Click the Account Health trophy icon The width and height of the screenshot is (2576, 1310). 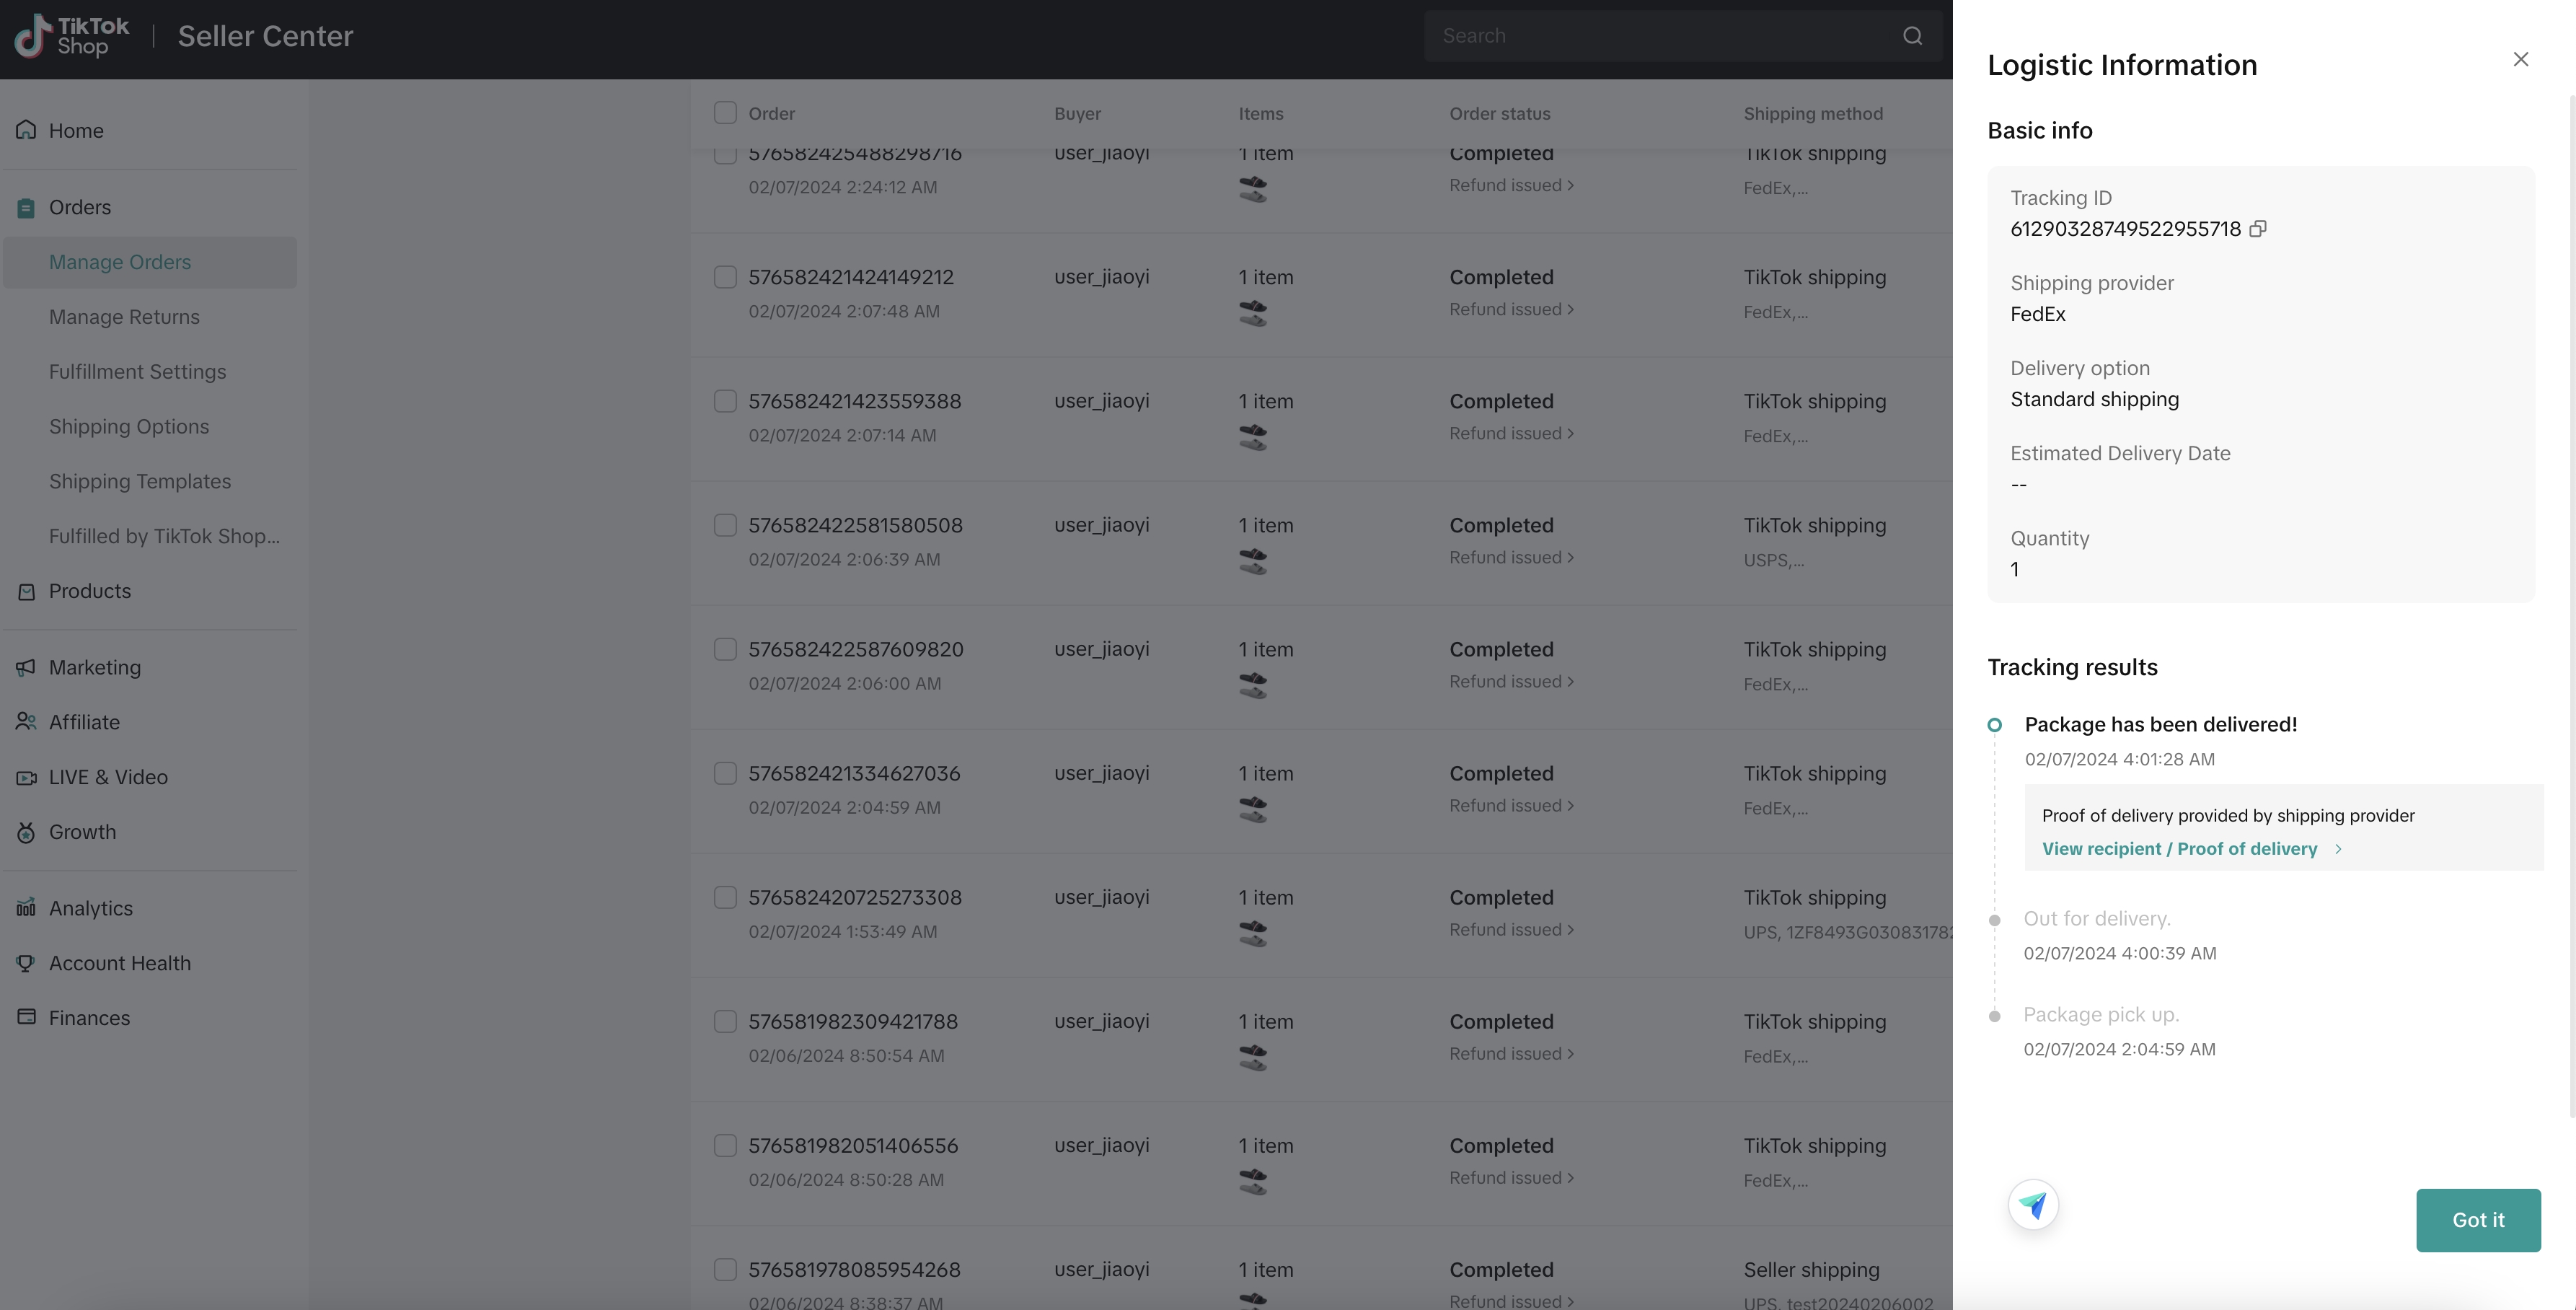[x=26, y=963]
